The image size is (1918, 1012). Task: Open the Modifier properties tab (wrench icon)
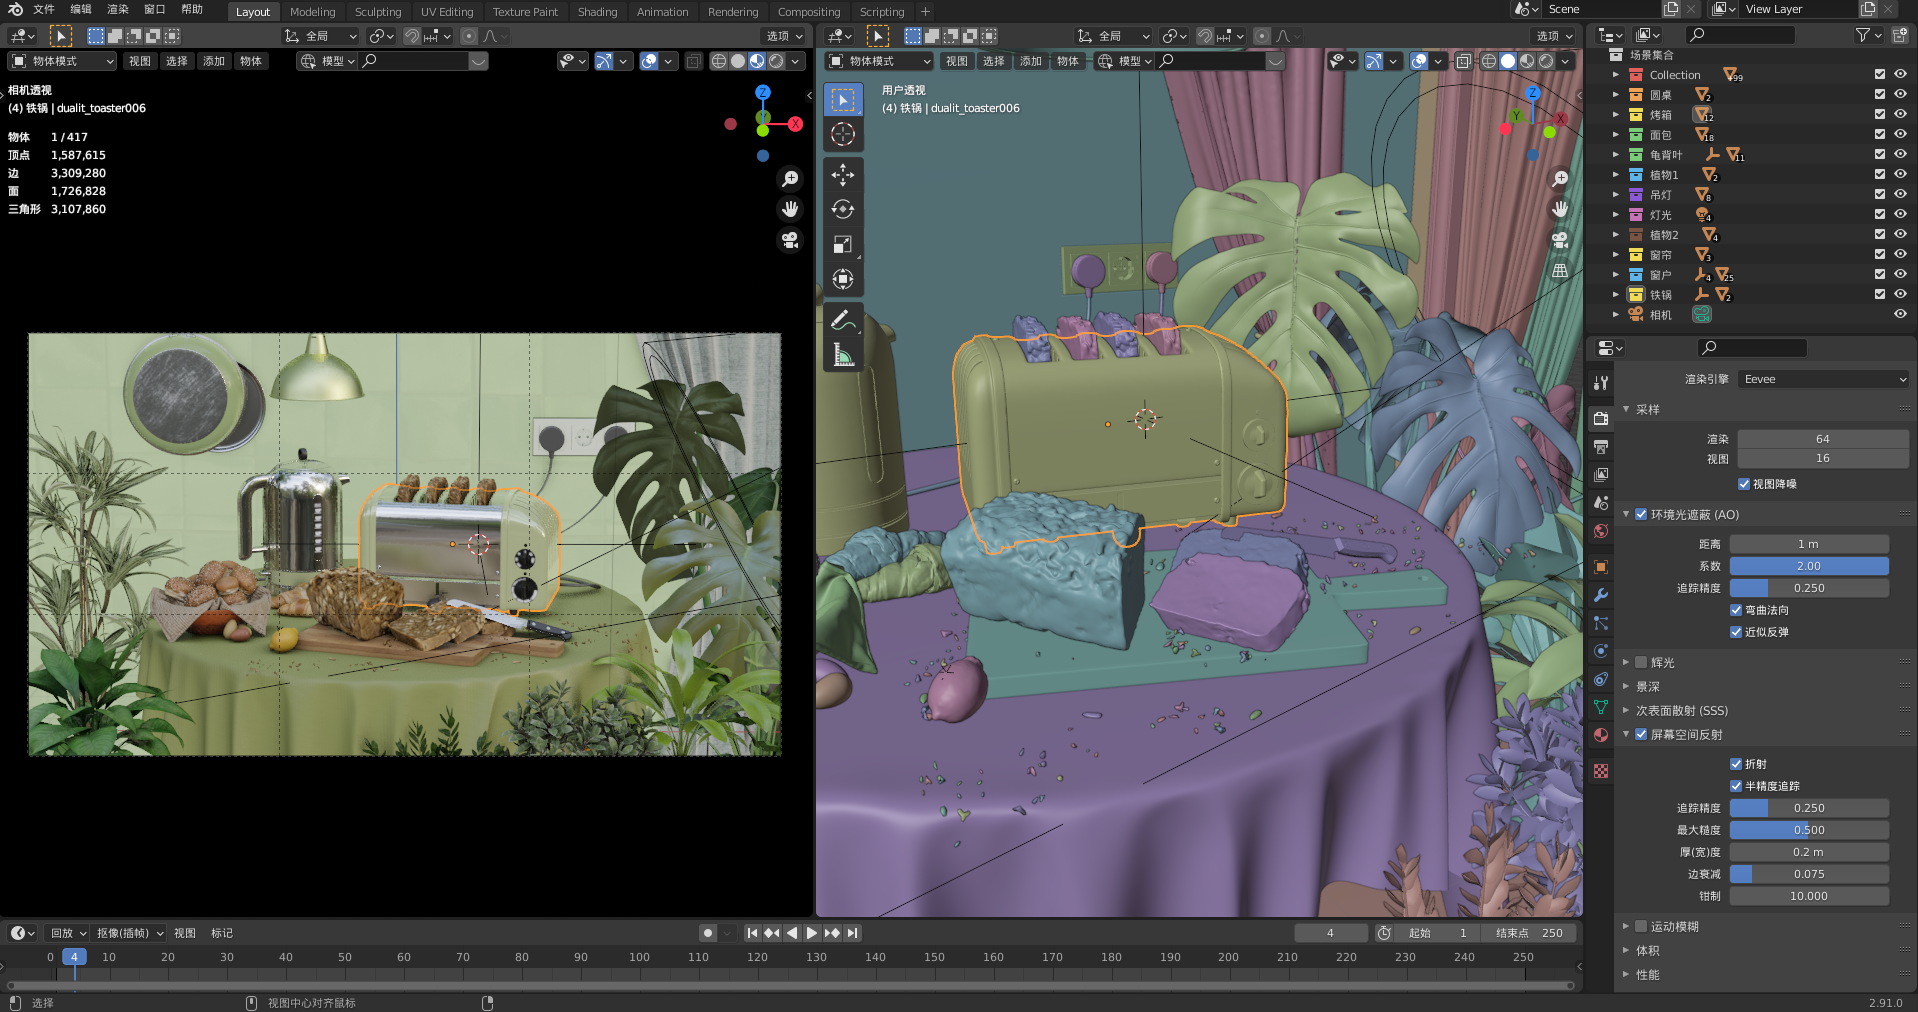[1599, 595]
